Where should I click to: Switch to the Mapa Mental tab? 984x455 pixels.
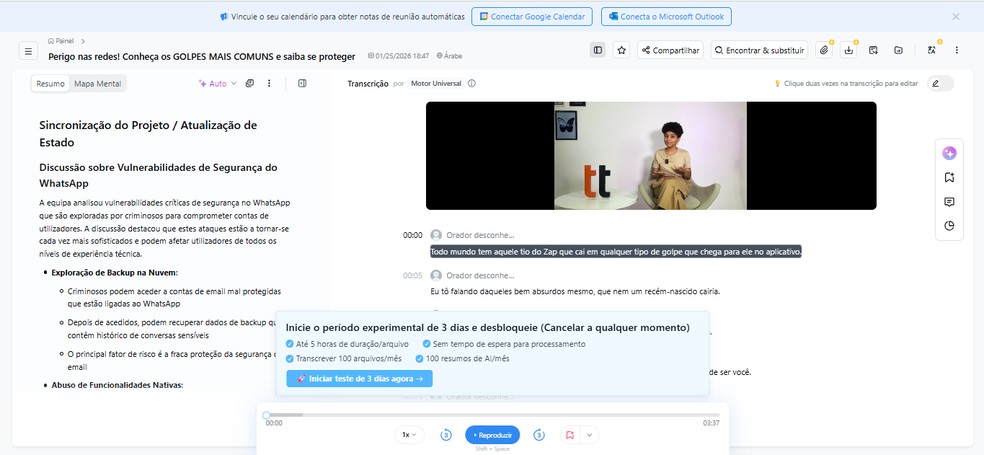(x=98, y=83)
